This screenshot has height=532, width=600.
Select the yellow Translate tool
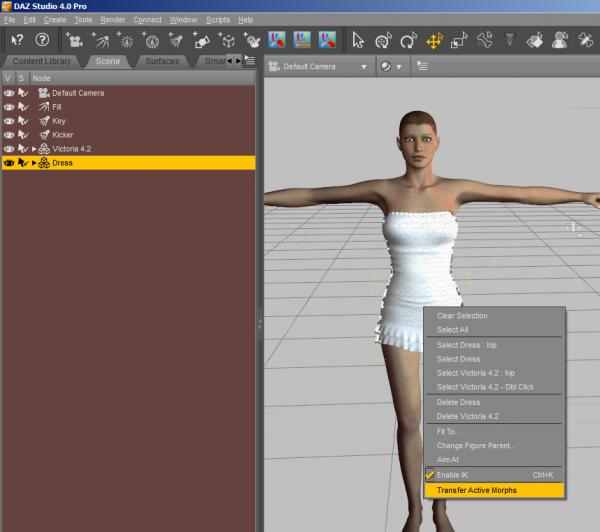(x=434, y=40)
